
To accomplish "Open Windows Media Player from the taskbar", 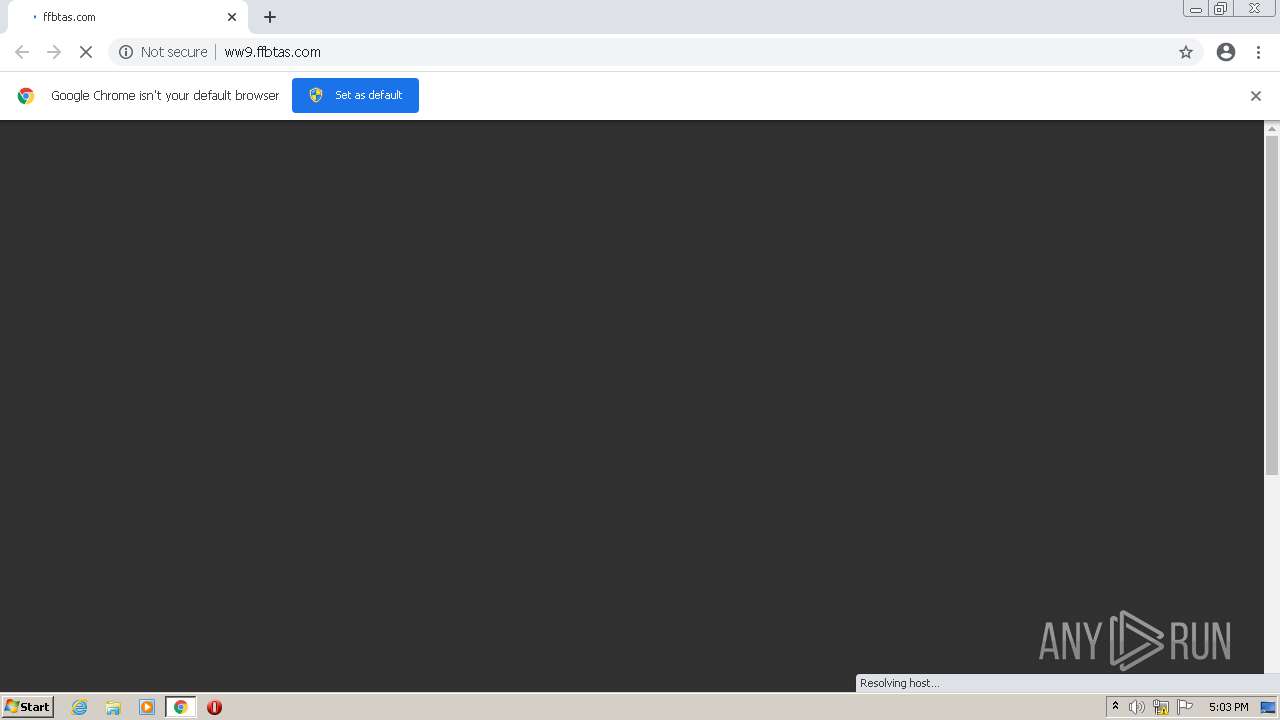I will click(x=147, y=707).
